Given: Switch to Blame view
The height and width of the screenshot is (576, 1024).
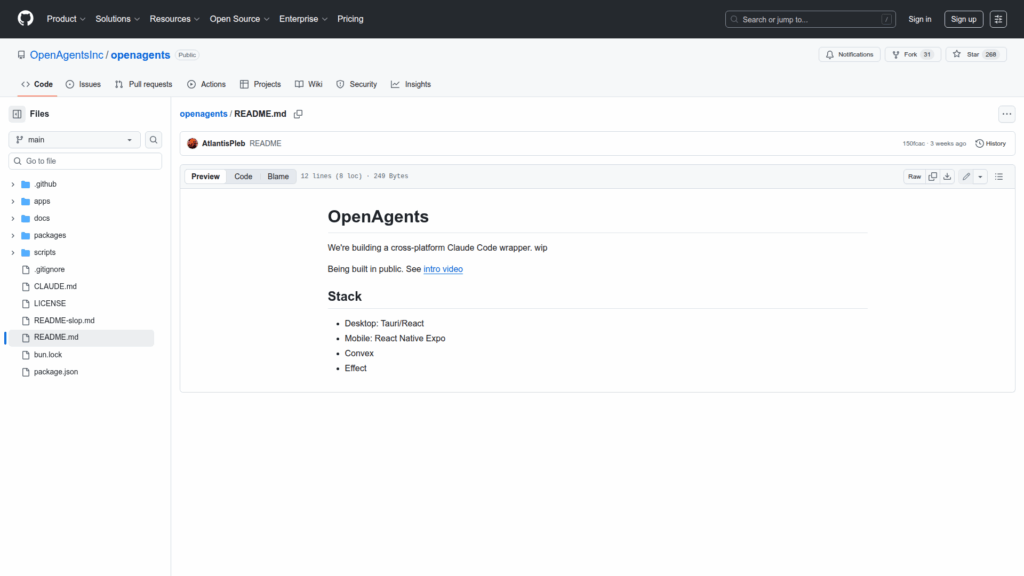Looking at the screenshot, I should (278, 176).
